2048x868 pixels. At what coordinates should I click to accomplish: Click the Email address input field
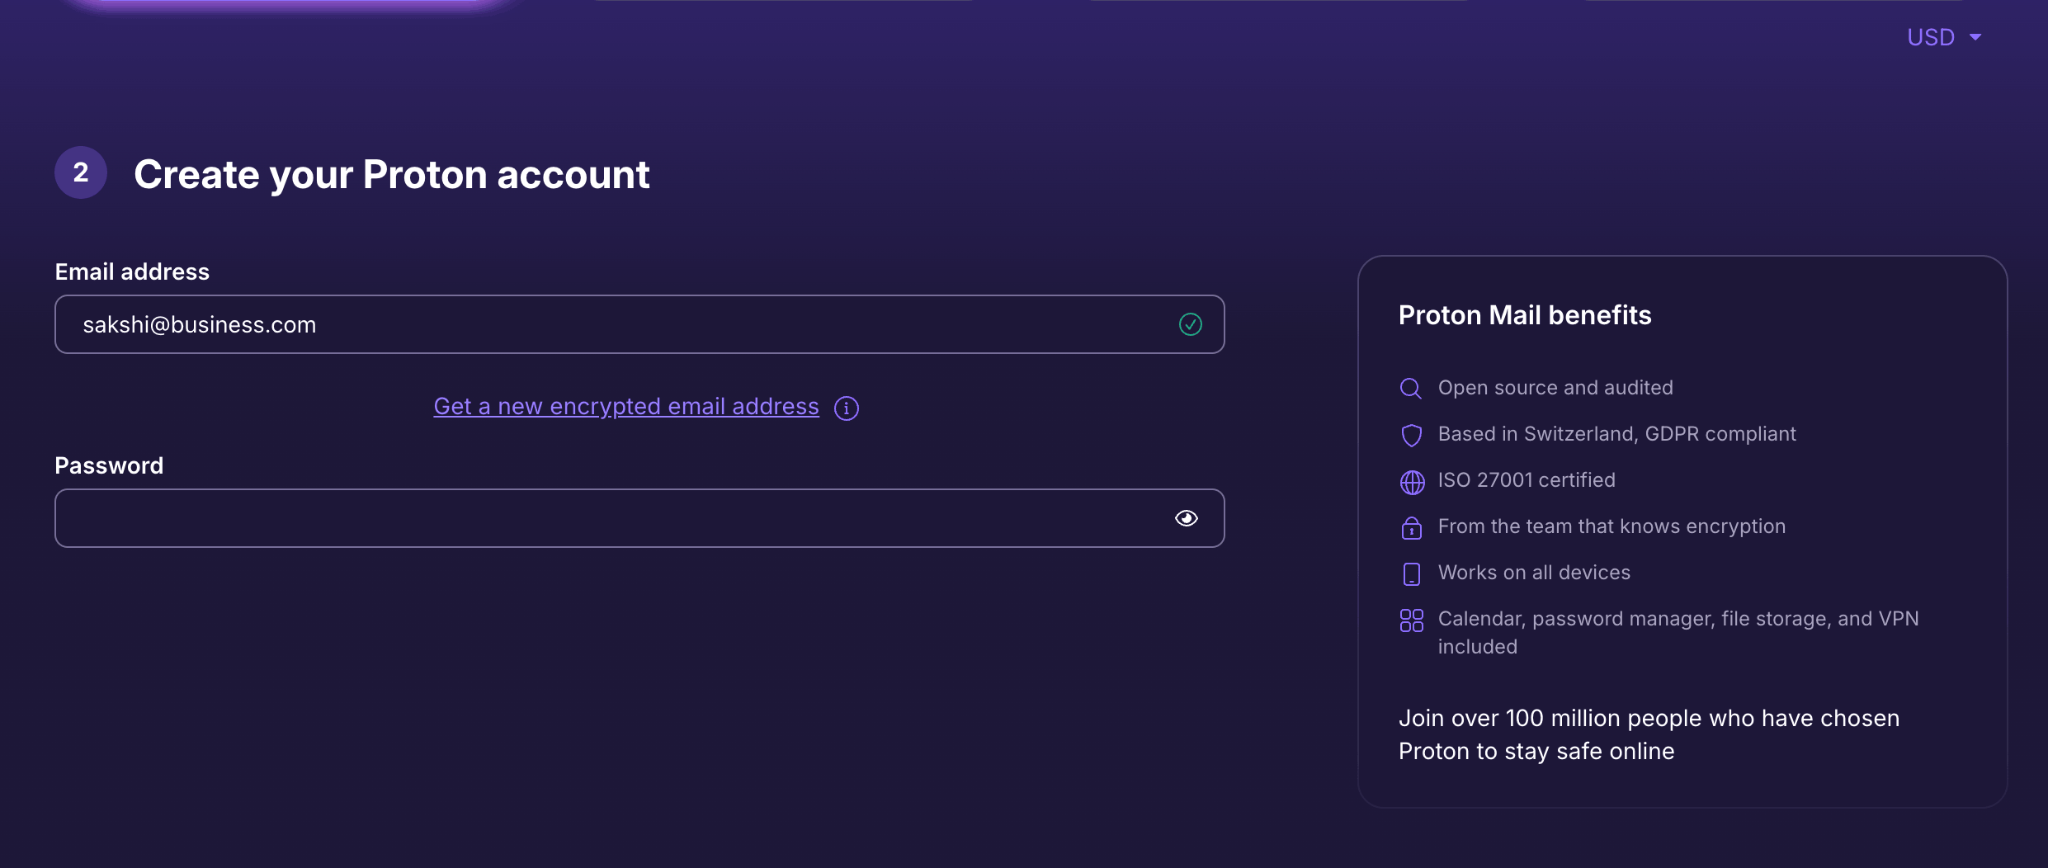click(639, 324)
